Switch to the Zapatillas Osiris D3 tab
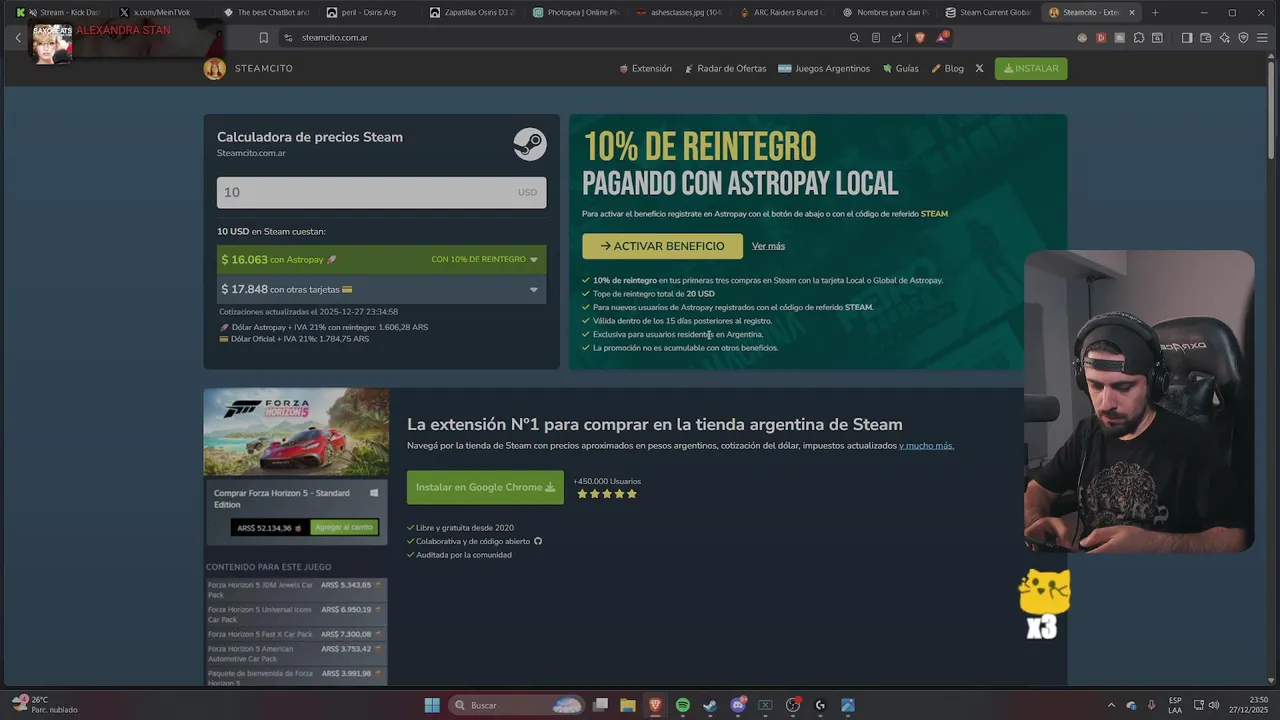Image resolution: width=1280 pixels, height=720 pixels. coord(473,12)
